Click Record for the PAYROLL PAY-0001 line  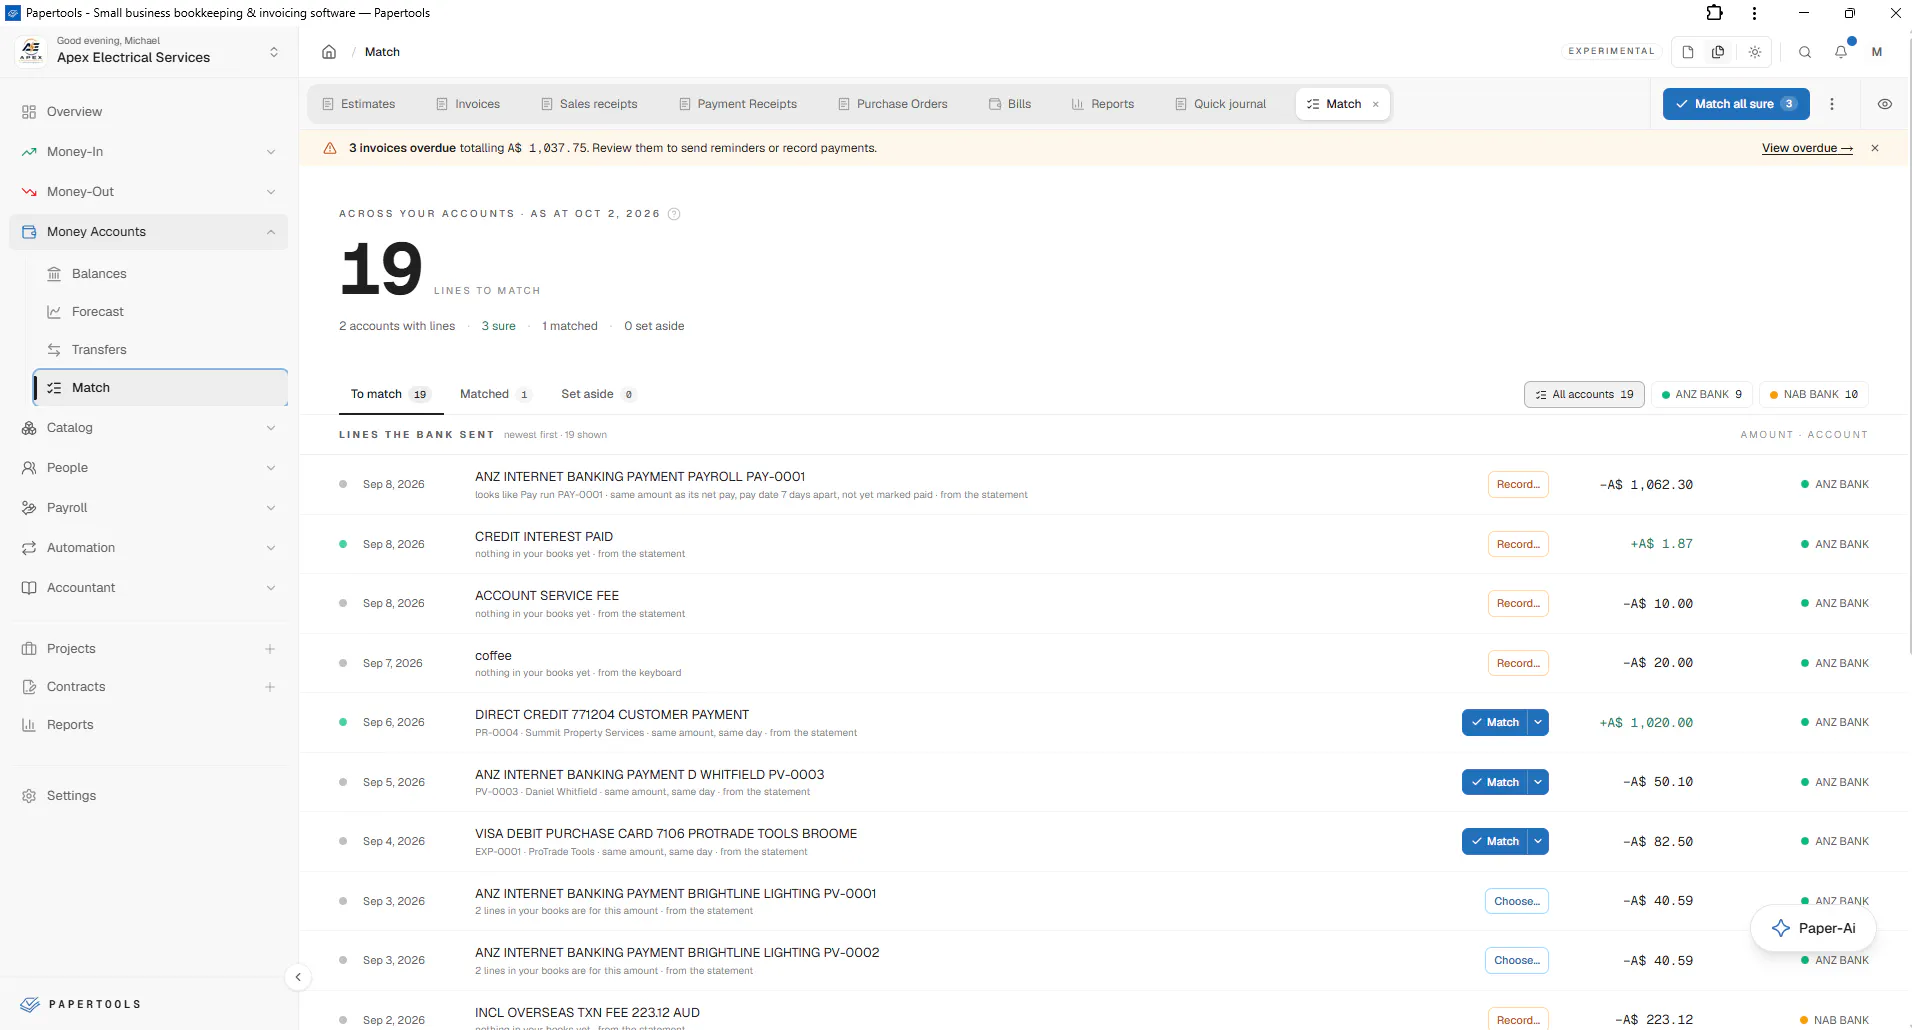click(1518, 484)
